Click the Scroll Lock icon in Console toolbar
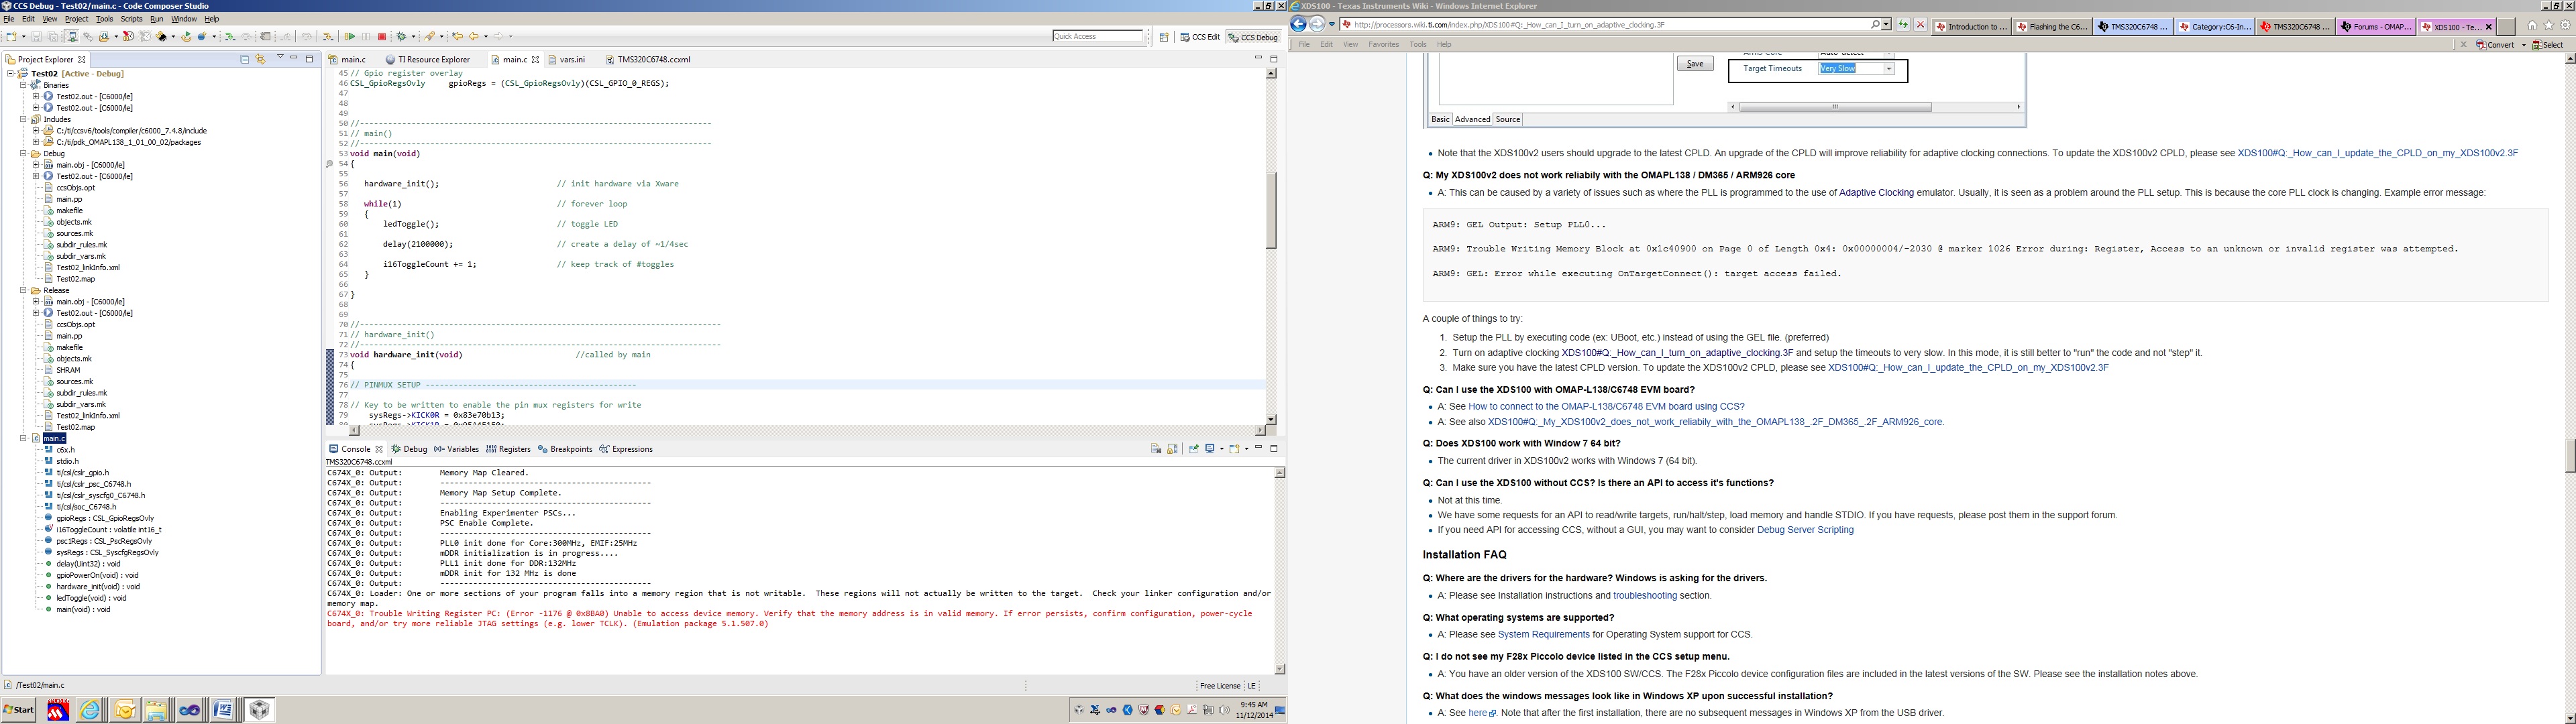 1173,449
